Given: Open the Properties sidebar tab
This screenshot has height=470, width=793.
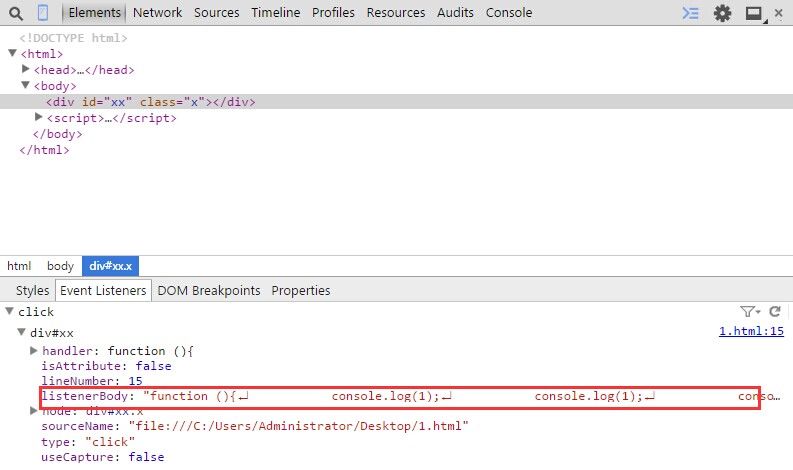Looking at the screenshot, I should [x=301, y=291].
